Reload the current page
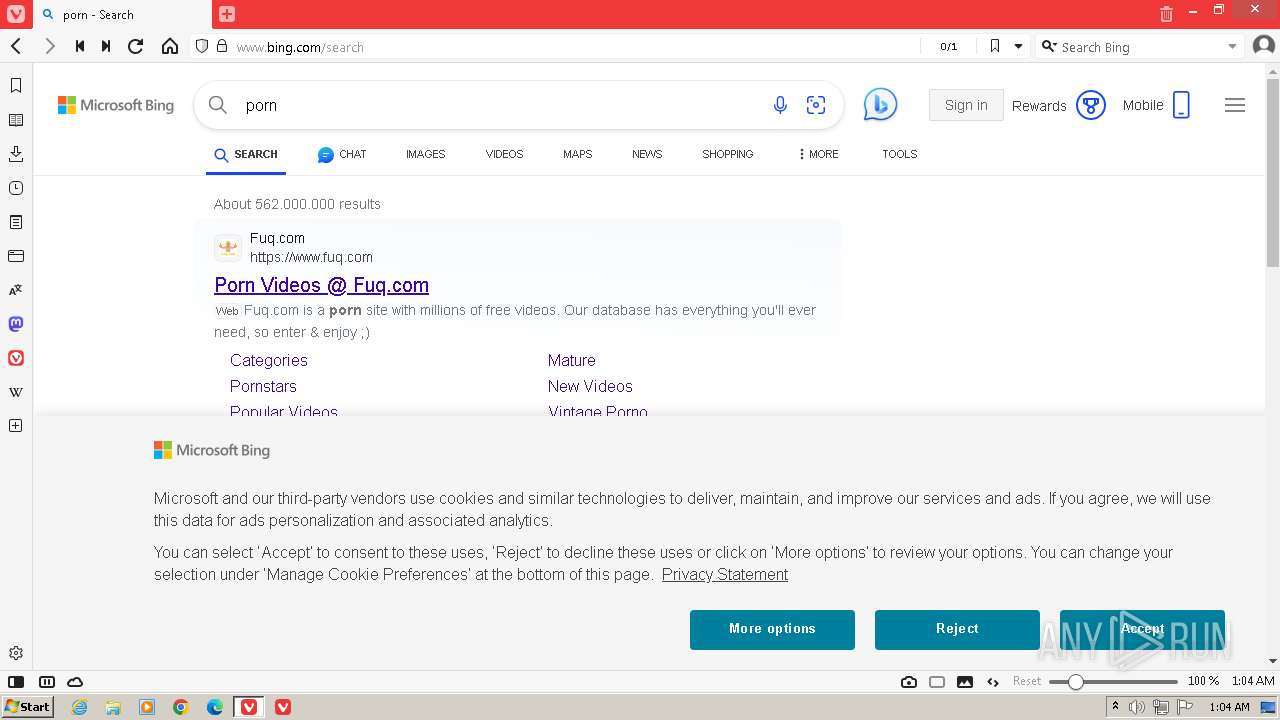 136,46
